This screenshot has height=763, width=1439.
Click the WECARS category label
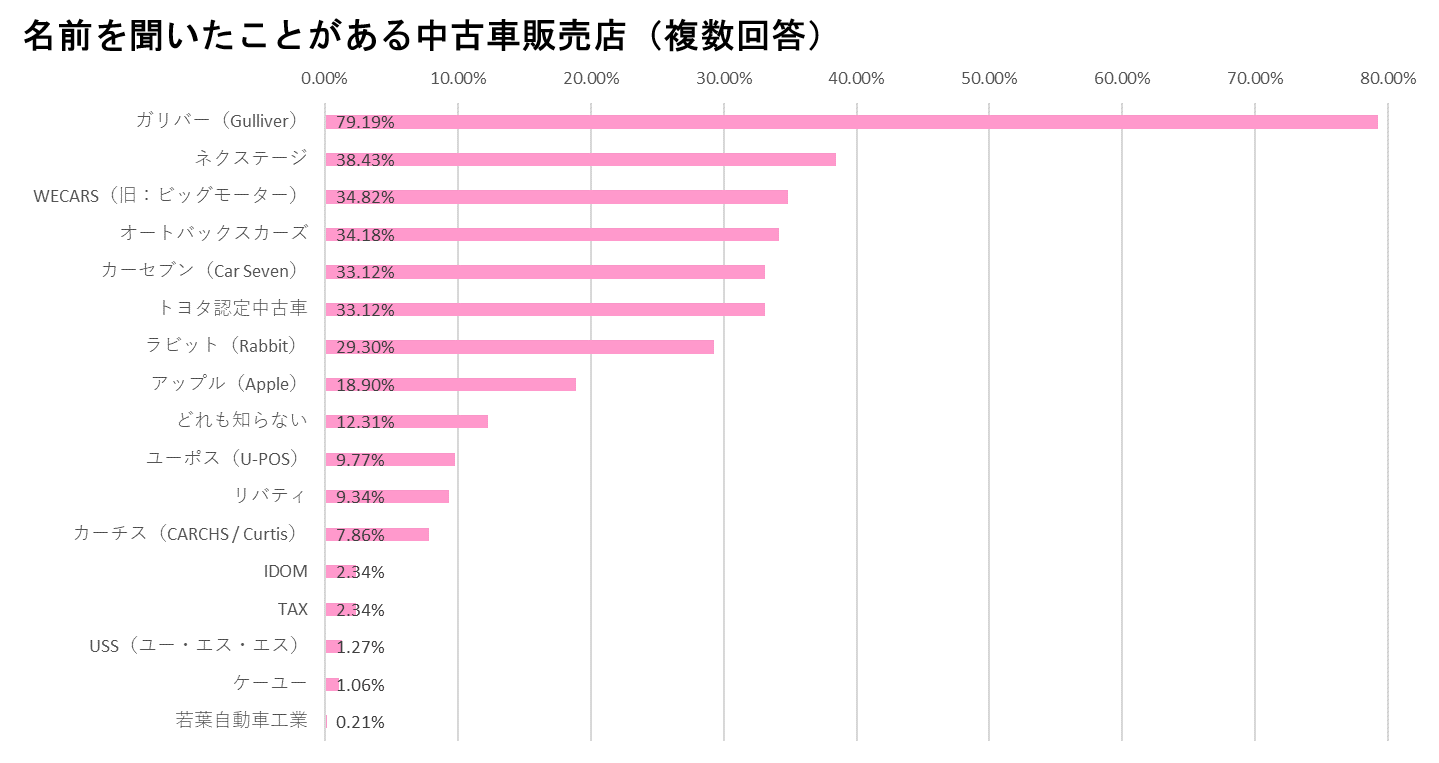click(x=166, y=196)
